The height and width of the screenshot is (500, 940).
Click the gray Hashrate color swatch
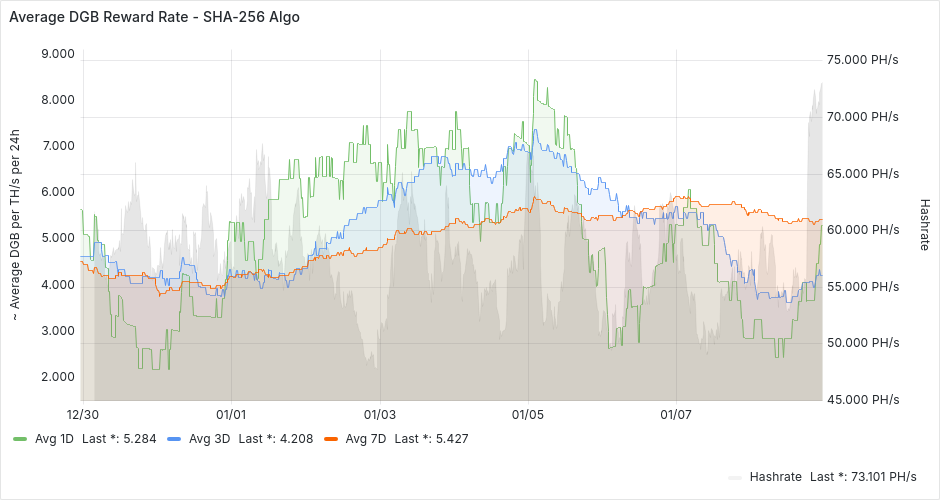[735, 477]
